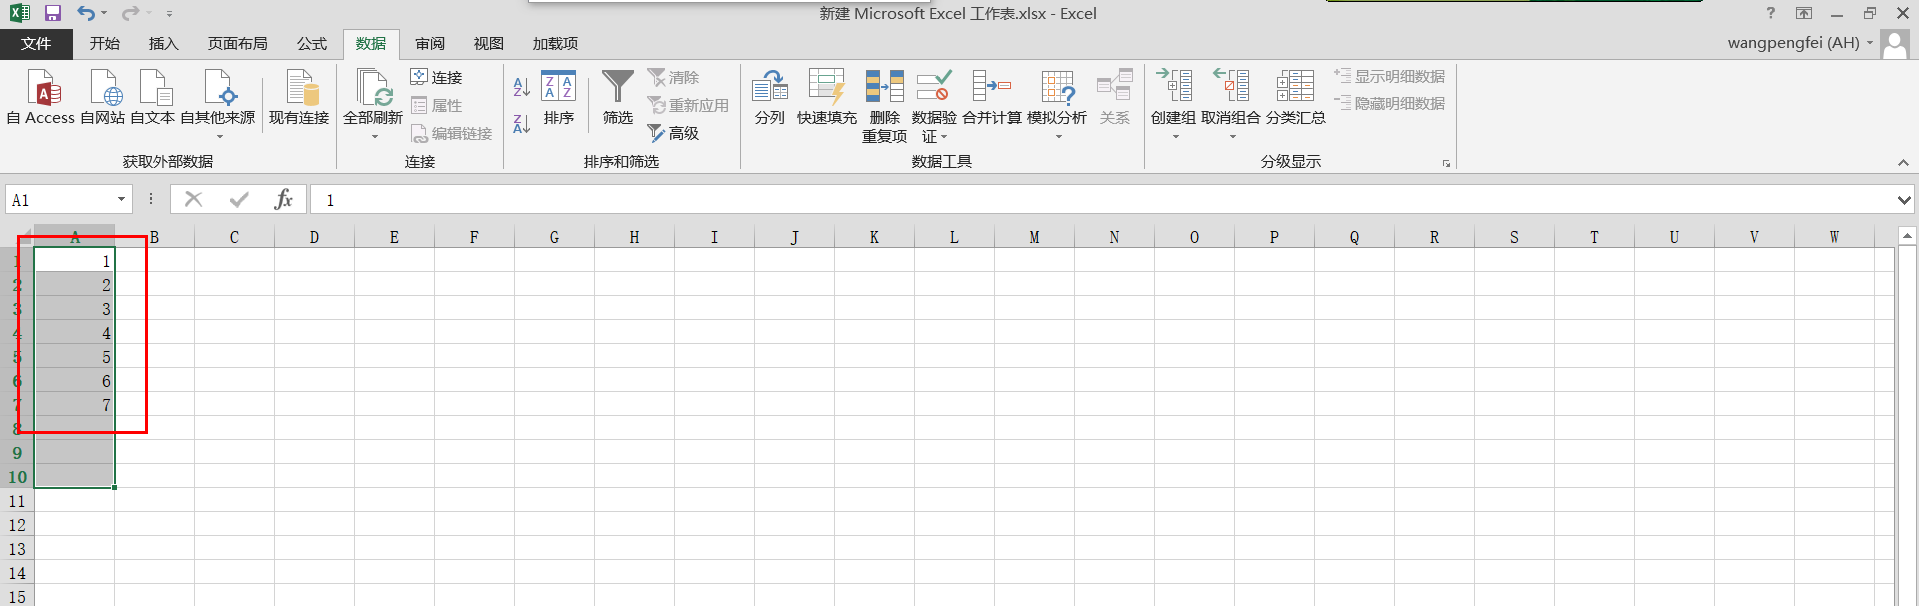
Task: Cancel formula entry X button
Action: click(194, 199)
